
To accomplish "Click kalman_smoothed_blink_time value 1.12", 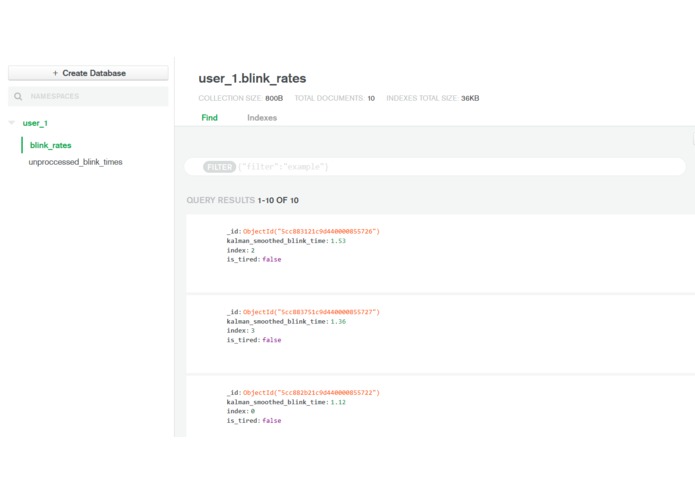I will click(338, 402).
